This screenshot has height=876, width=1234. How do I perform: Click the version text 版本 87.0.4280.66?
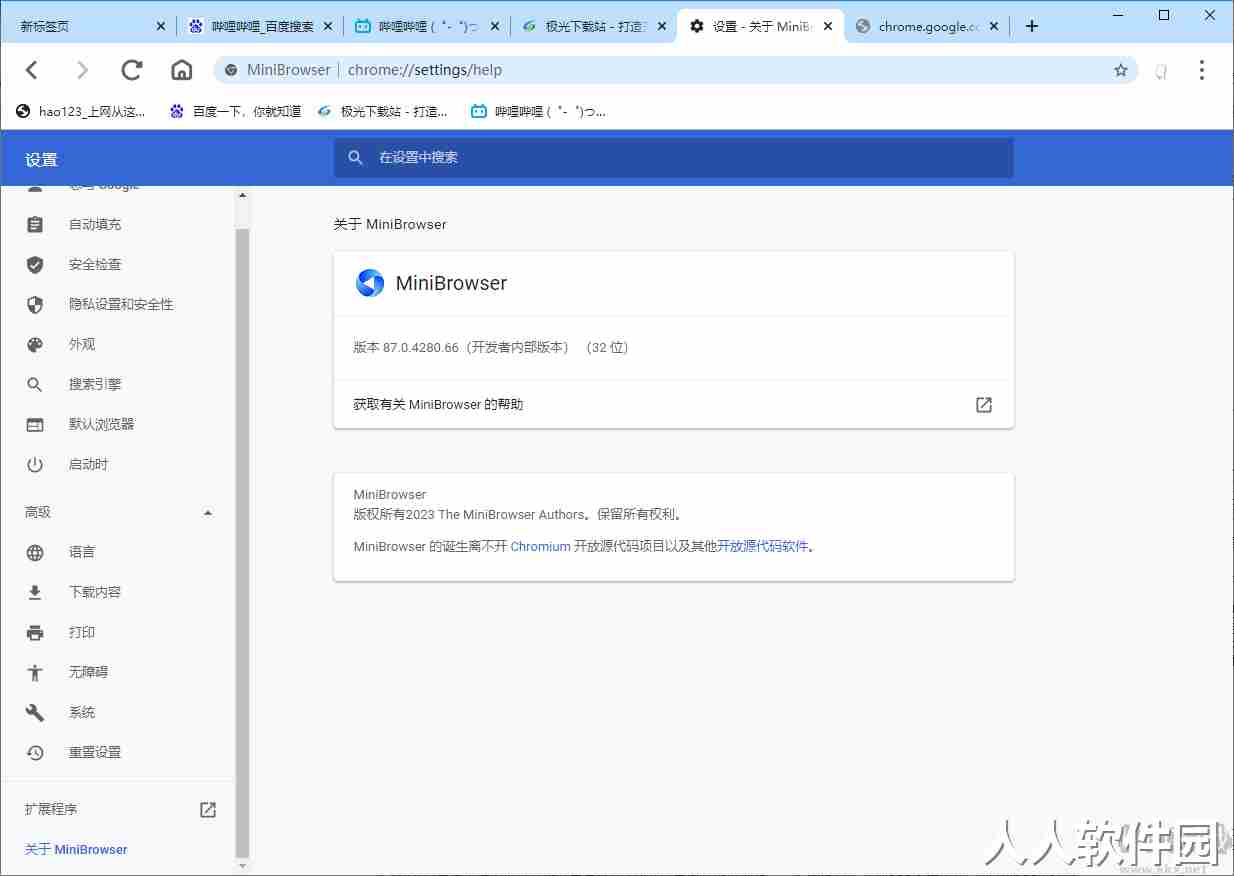pos(491,347)
